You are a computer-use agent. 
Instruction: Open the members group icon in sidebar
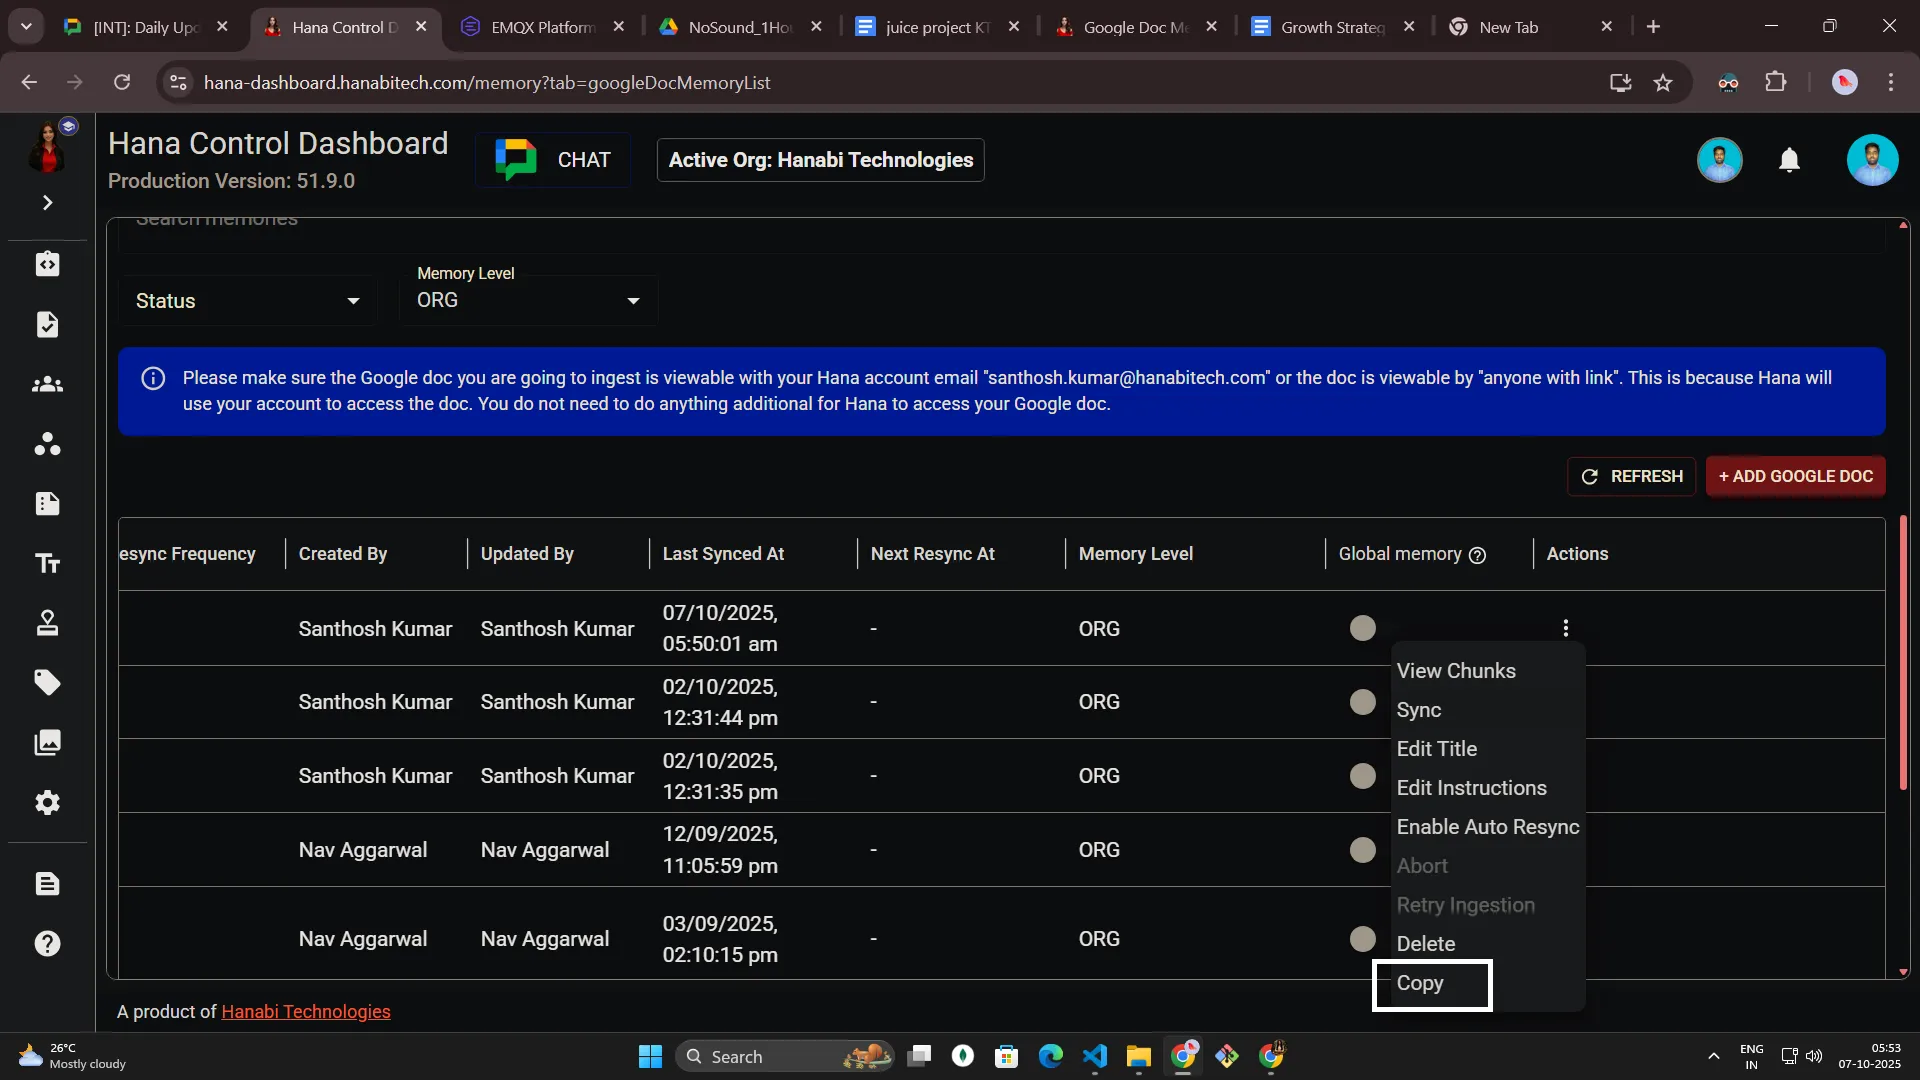(x=47, y=384)
